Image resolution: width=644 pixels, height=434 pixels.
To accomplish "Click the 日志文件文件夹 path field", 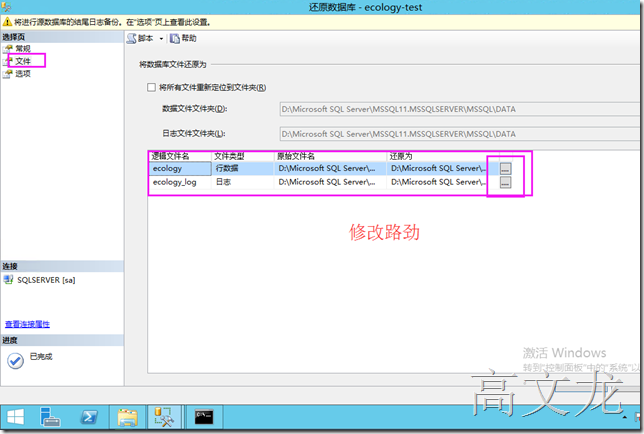I will 459,134.
